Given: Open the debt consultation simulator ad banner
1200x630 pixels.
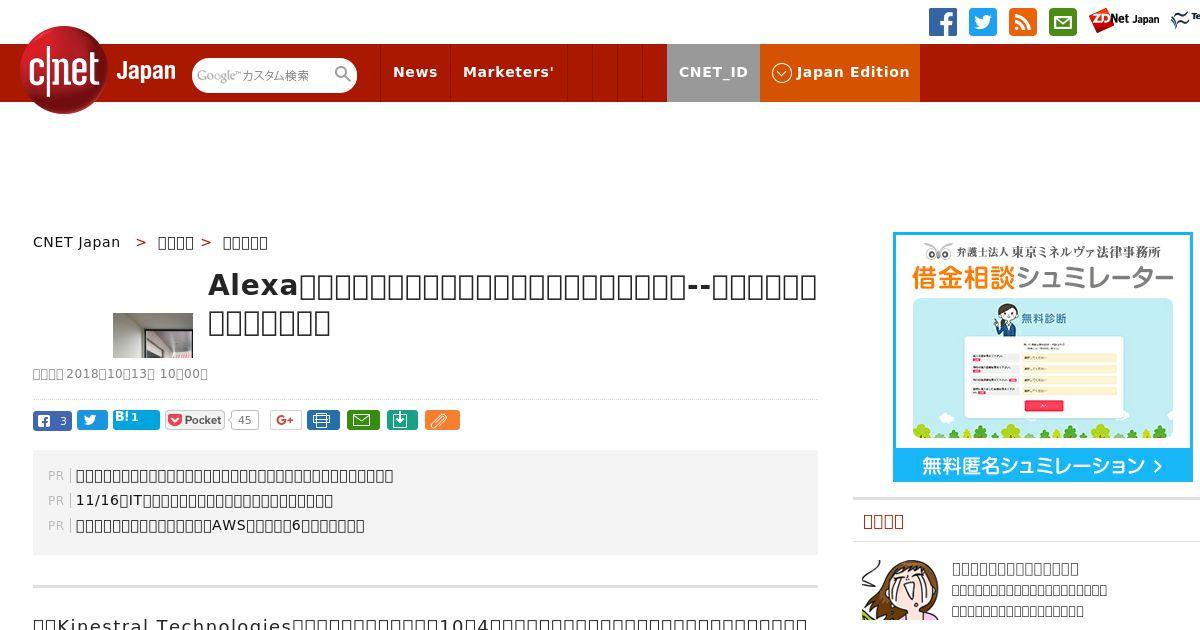Looking at the screenshot, I should coord(1043,357).
